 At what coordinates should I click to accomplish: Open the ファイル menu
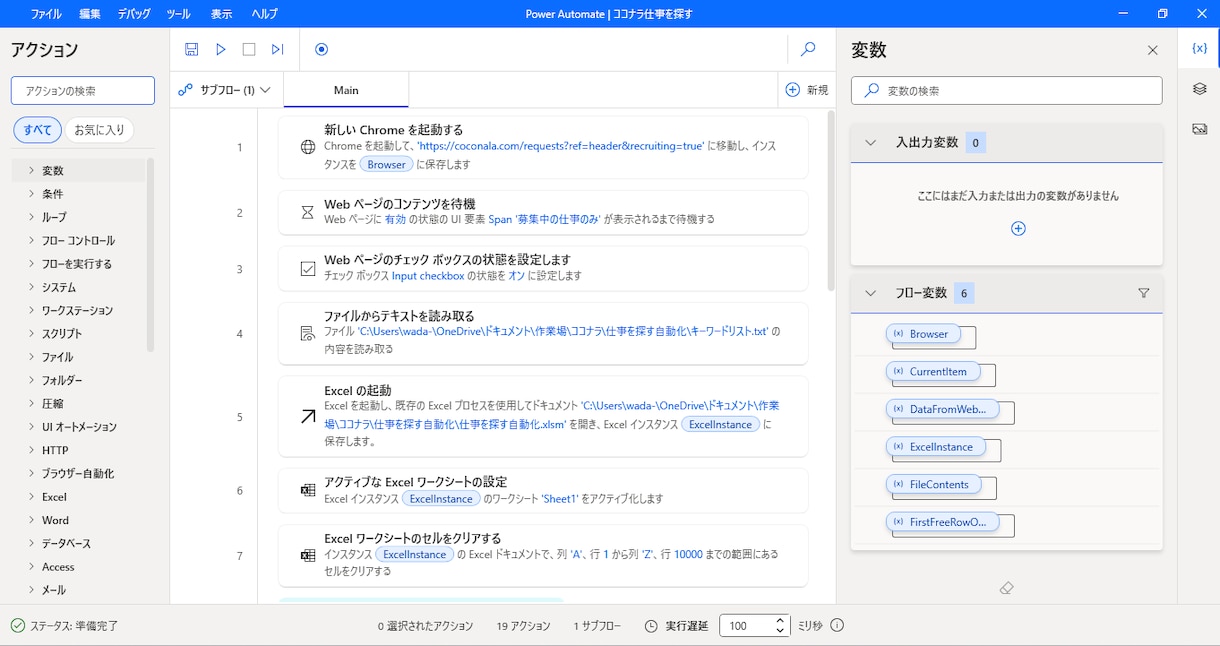coord(46,14)
